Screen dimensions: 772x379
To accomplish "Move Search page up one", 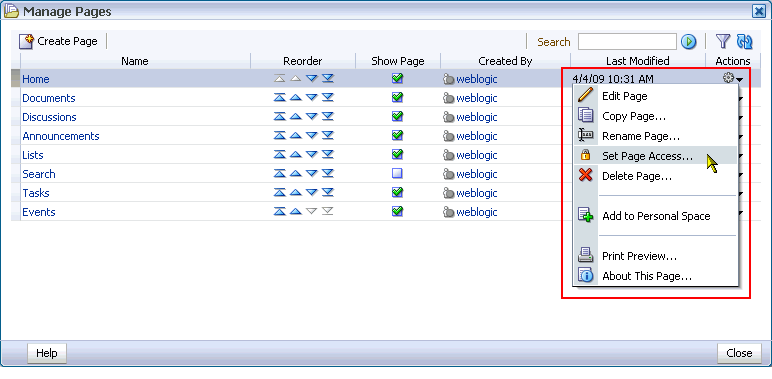I will click(295, 173).
